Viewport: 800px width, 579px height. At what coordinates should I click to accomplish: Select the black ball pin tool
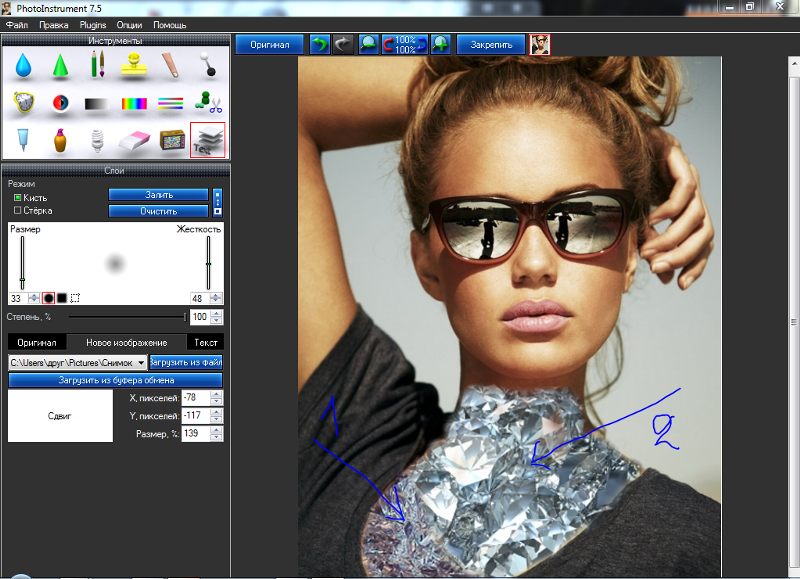pos(208,65)
